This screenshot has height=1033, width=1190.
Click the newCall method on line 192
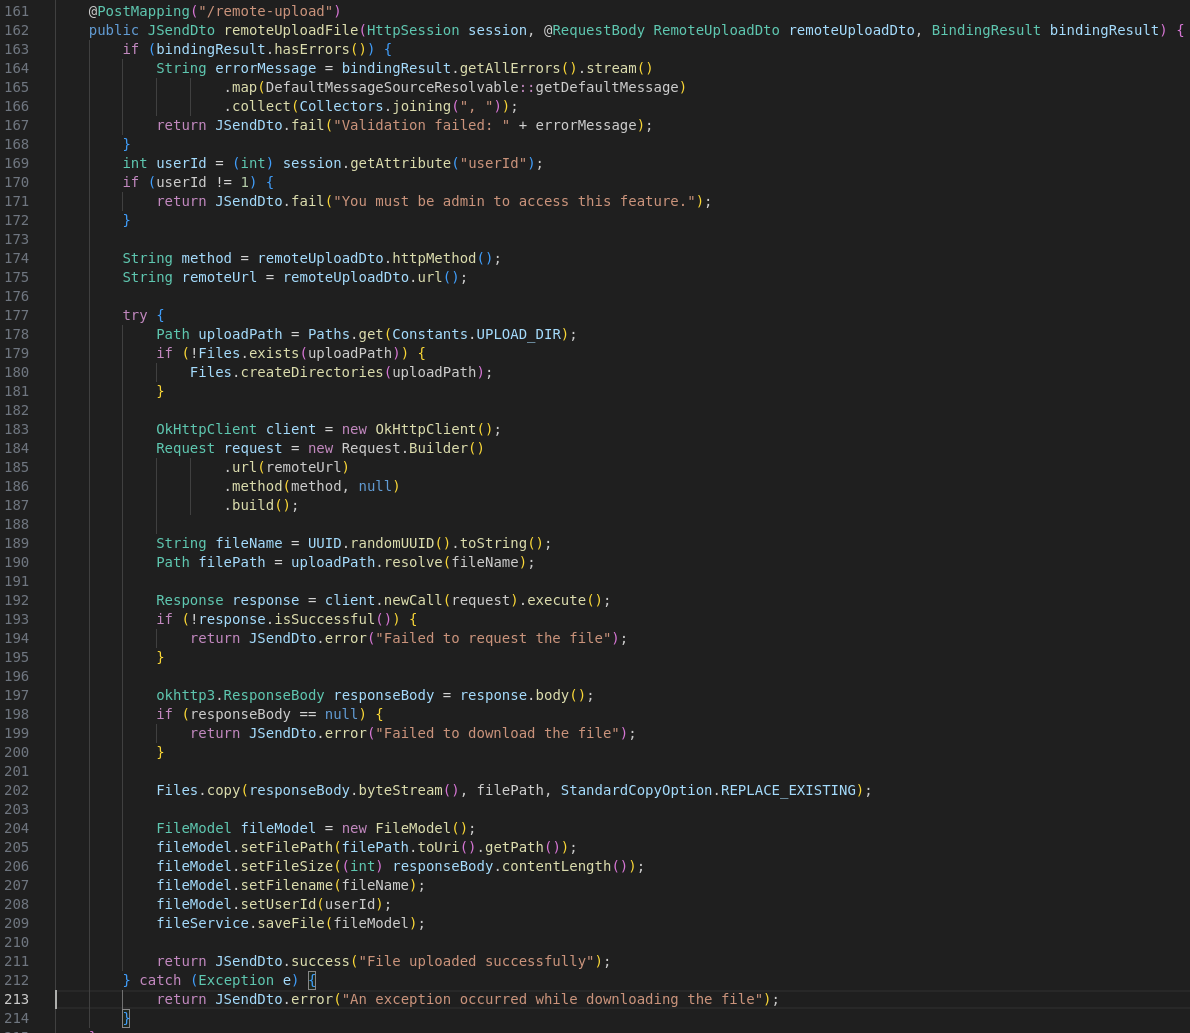click(x=413, y=600)
